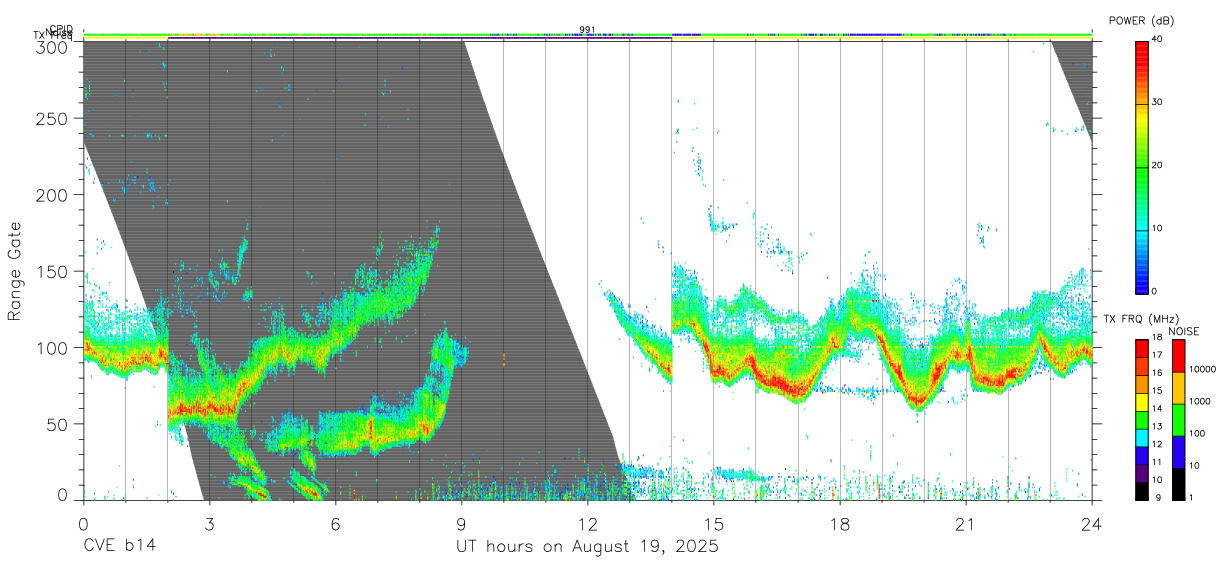This screenshot has width=1228, height=567.
Task: Click the 1 label at NOISE legend bottom
Action: click(1190, 497)
